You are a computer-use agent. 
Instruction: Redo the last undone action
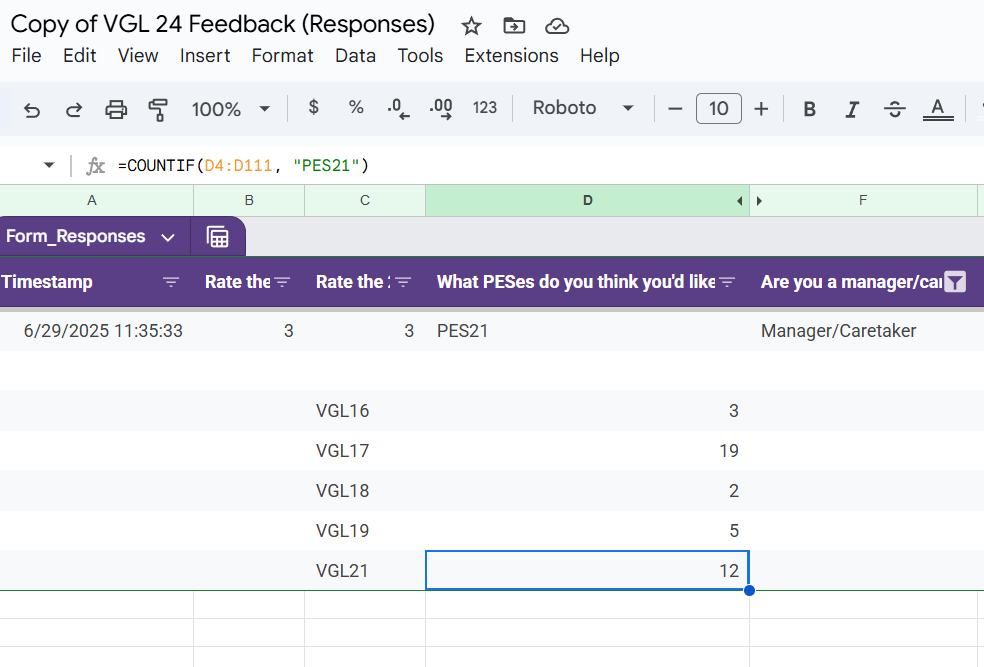point(74,110)
